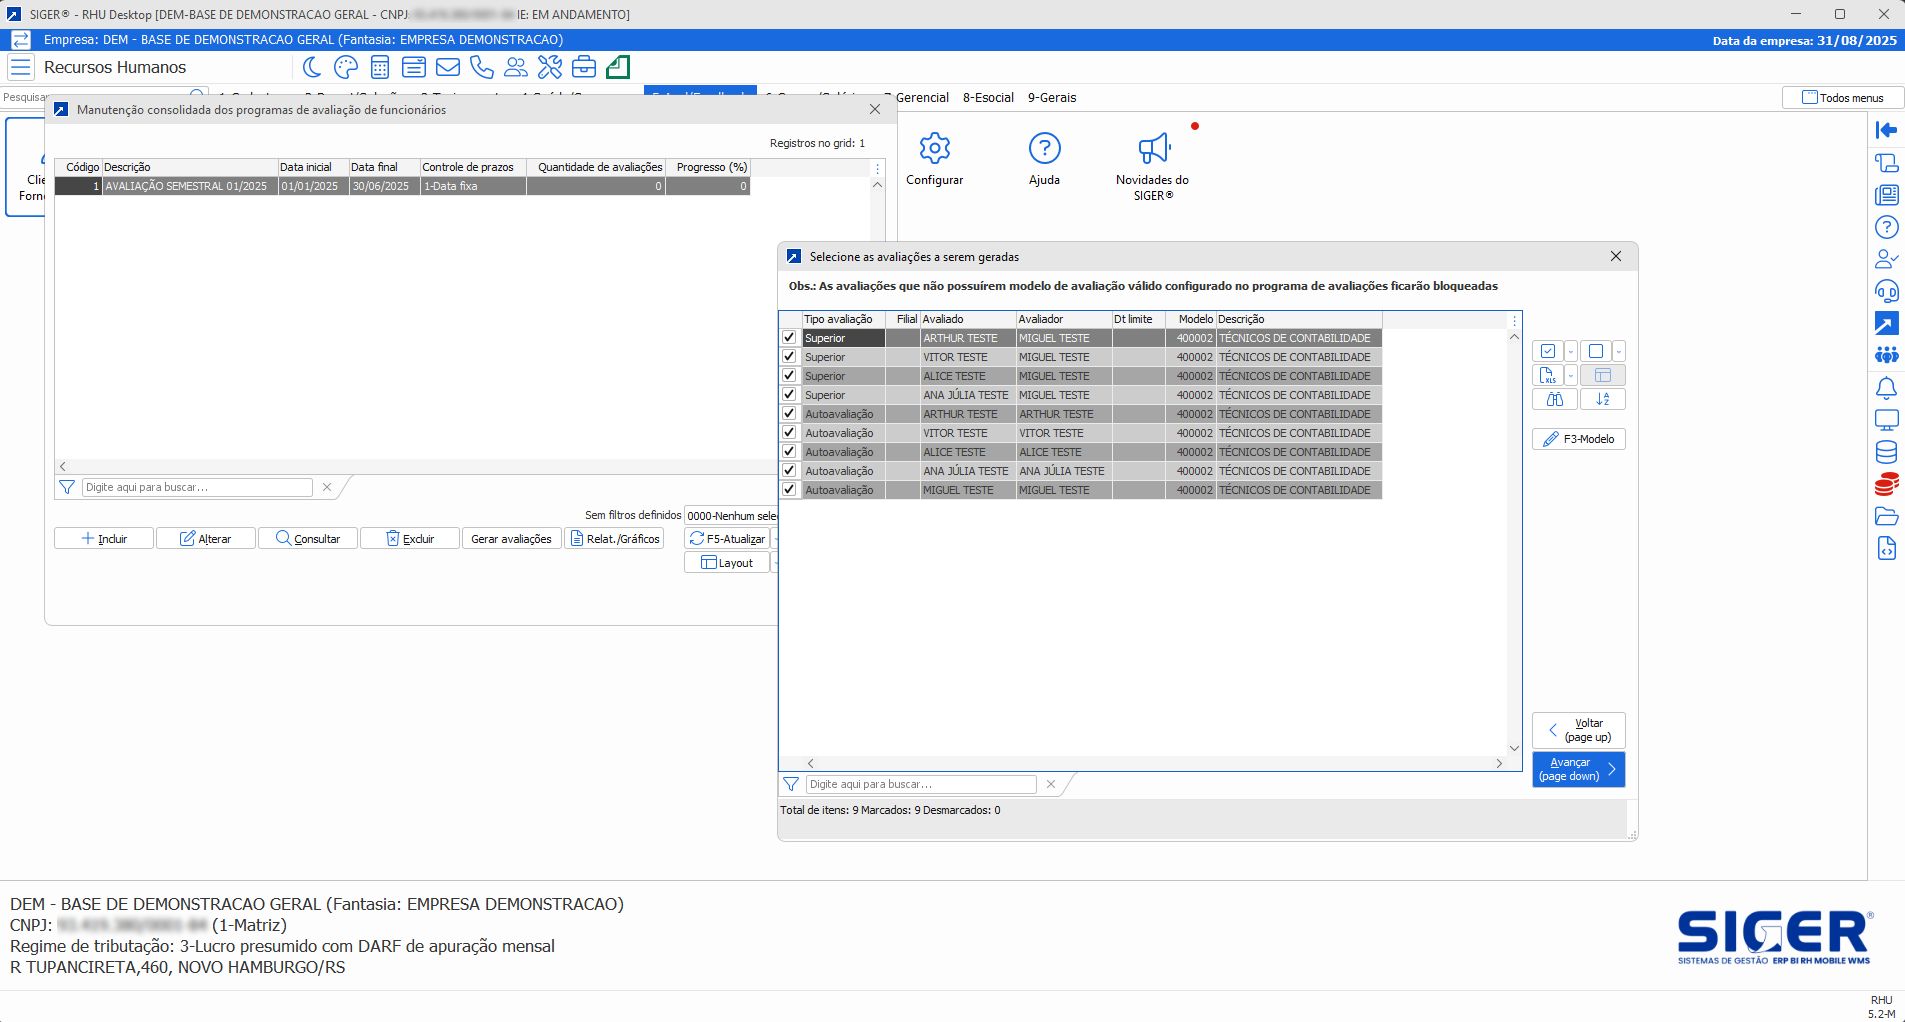Click the search field in evaluations dialog
The width and height of the screenshot is (1905, 1022).
click(x=920, y=784)
